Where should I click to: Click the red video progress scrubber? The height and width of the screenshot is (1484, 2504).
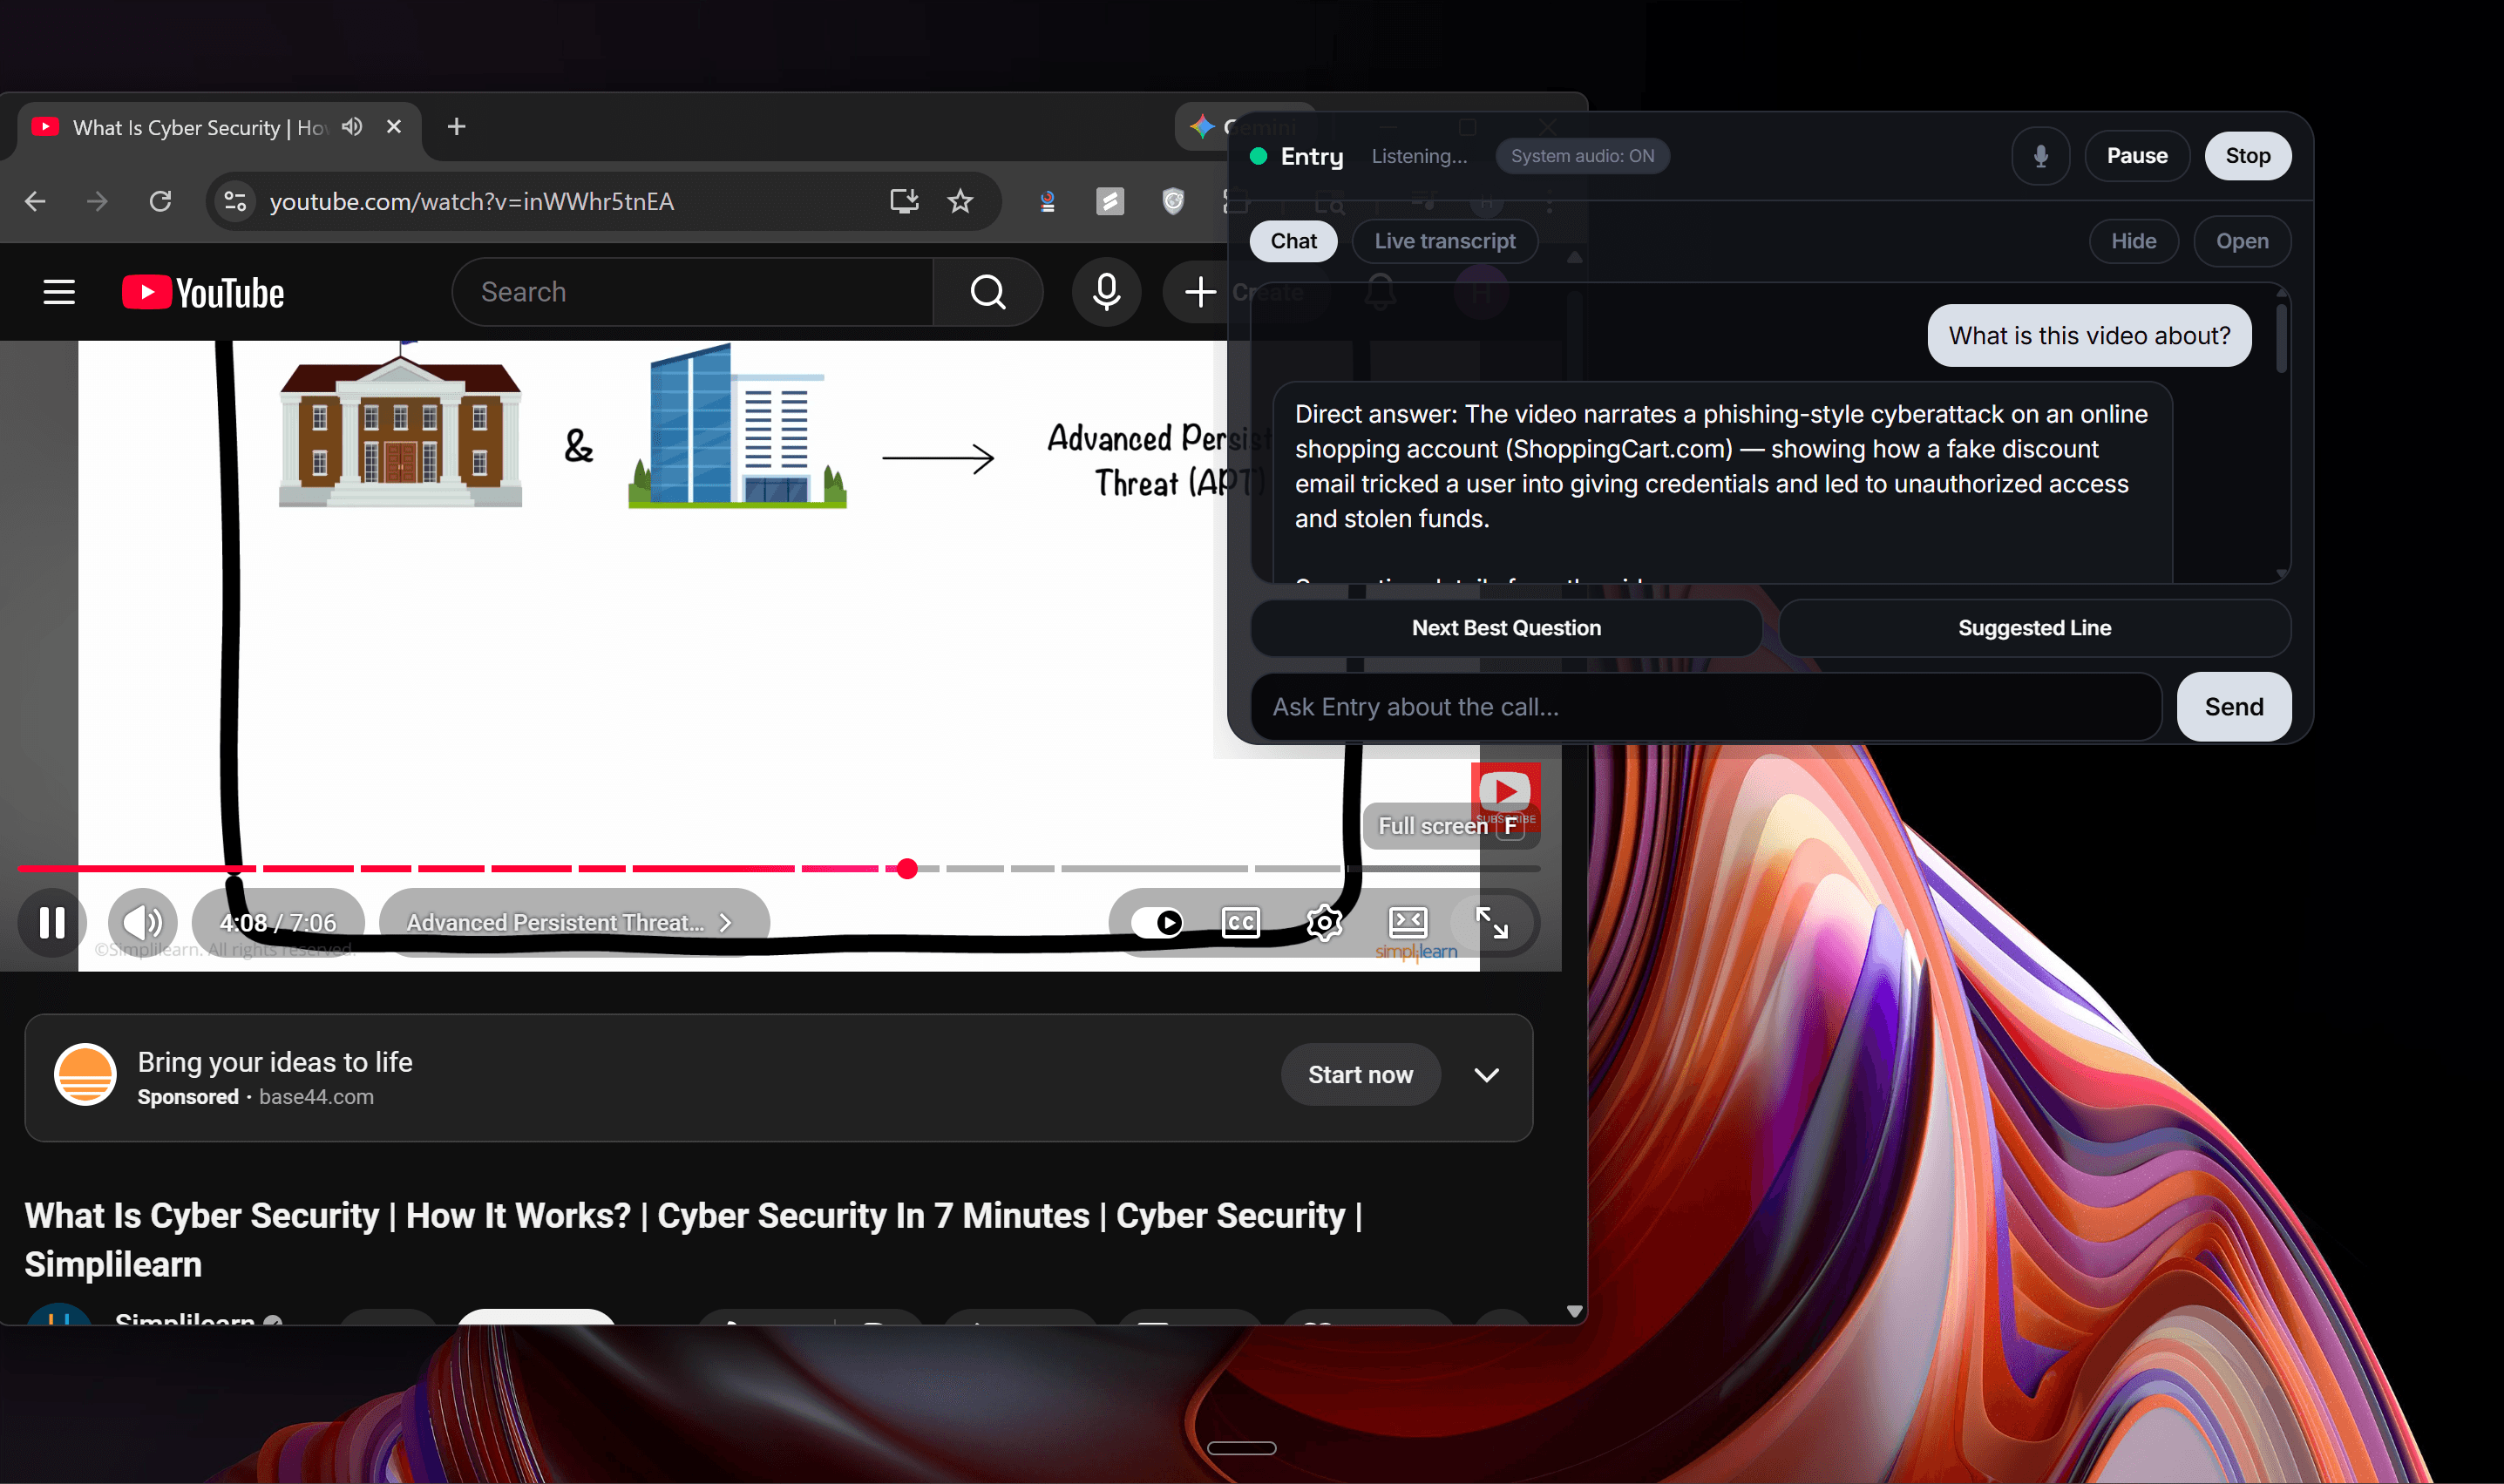[x=907, y=868]
